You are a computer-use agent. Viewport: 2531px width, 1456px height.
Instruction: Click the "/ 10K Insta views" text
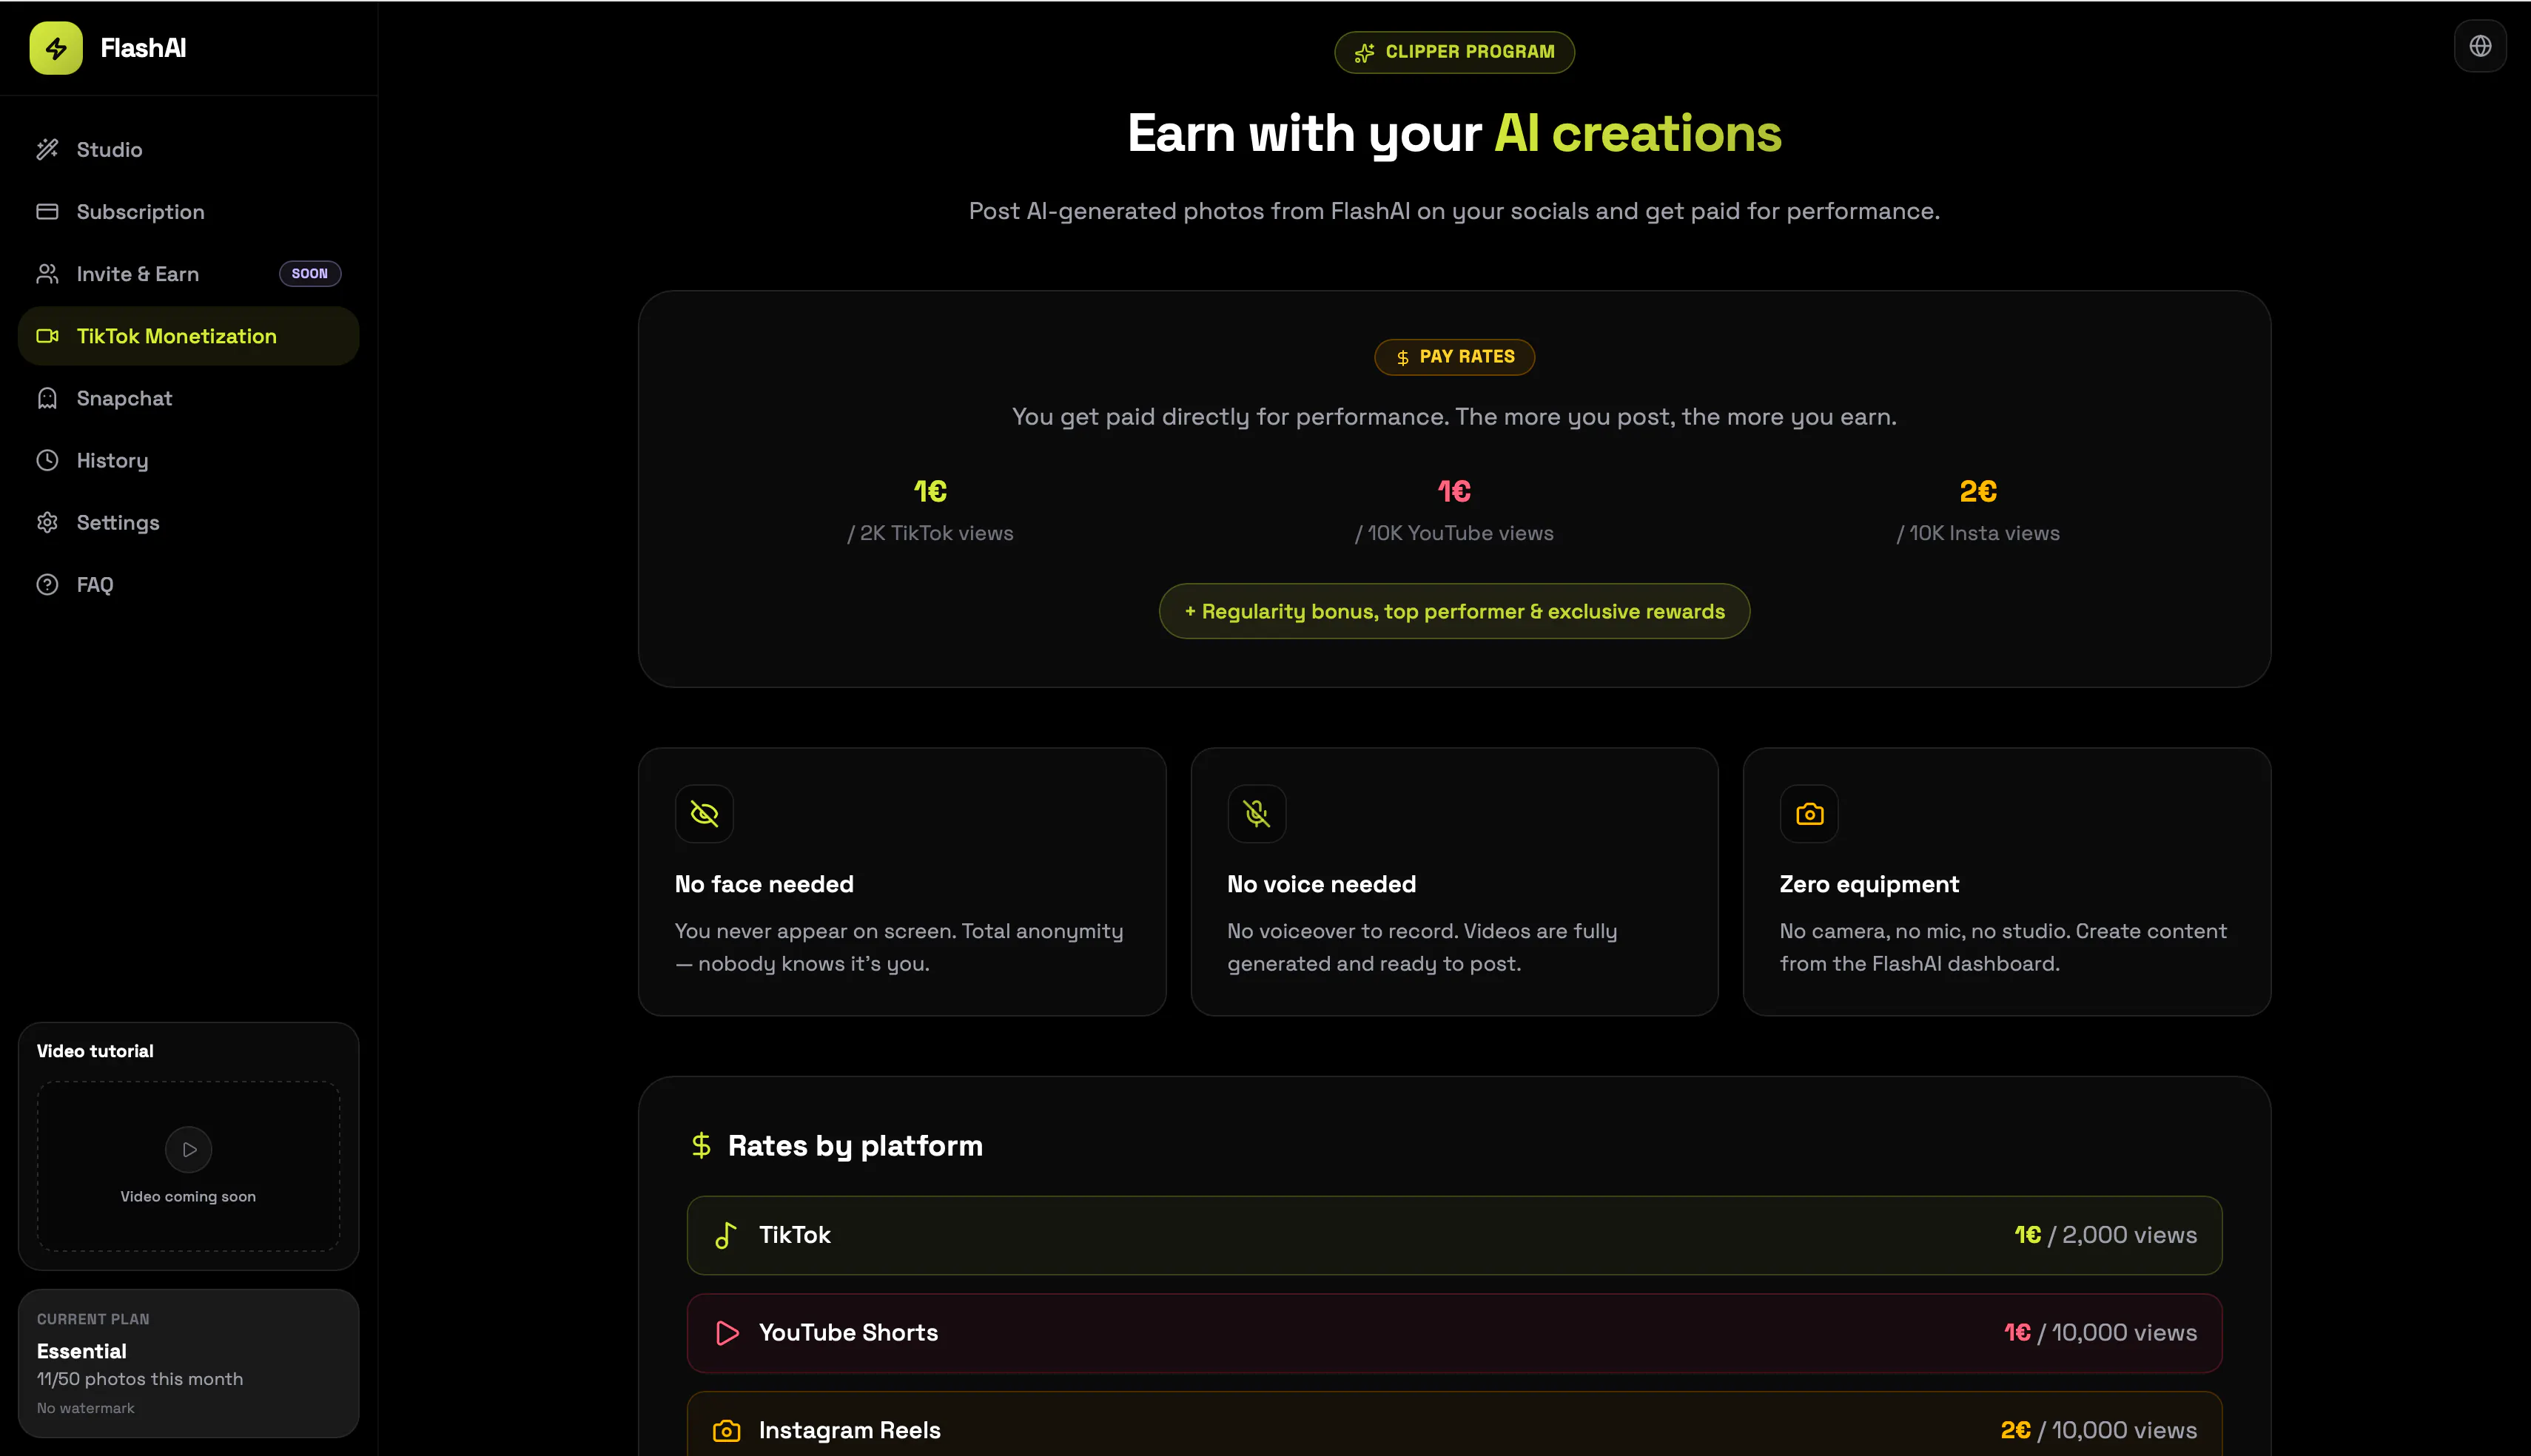(1978, 533)
